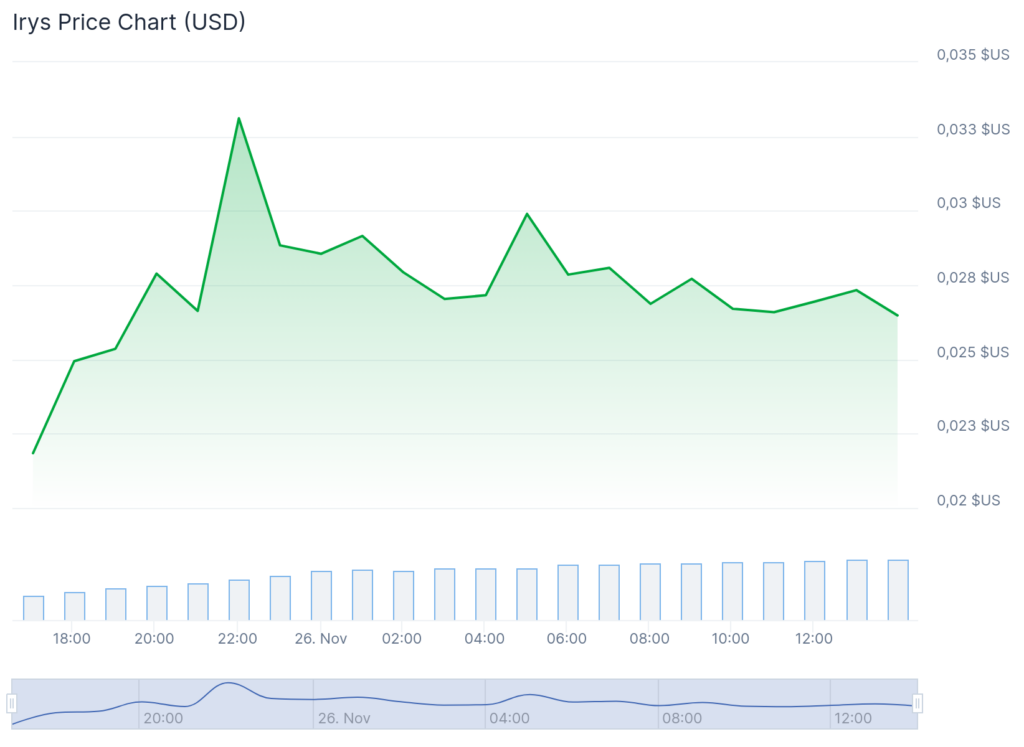Click the first, lowest point of the price line
The width and height of the screenshot is (1024, 747).
point(33,454)
